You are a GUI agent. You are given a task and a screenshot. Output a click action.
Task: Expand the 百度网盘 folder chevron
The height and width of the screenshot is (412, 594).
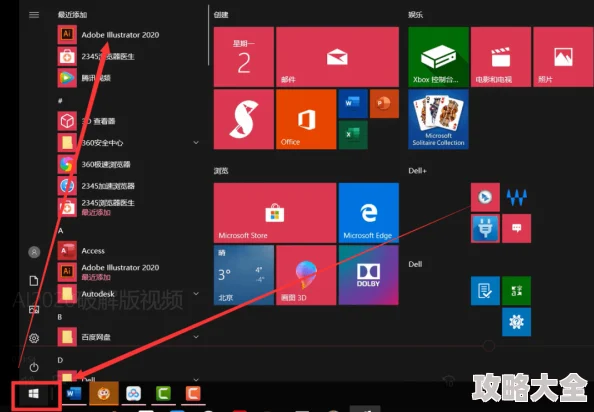(x=196, y=337)
